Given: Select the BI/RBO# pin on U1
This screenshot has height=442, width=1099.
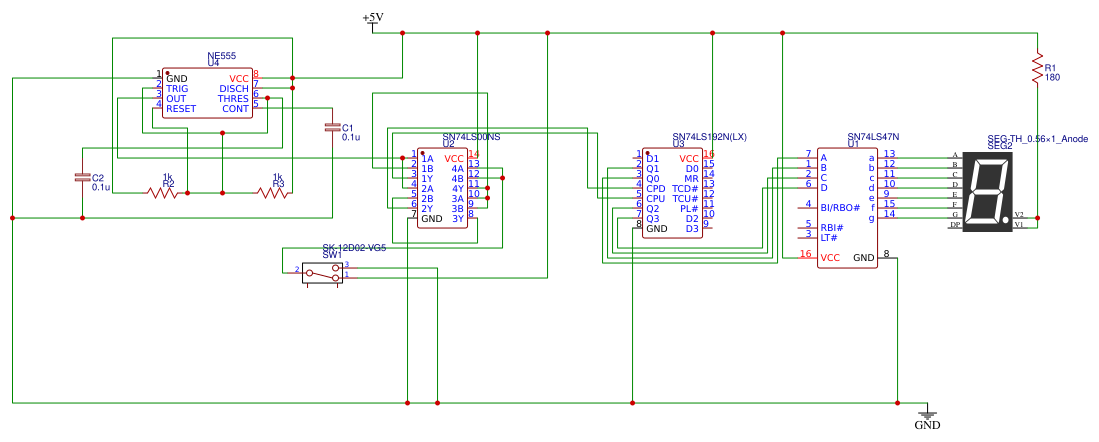Looking at the screenshot, I should (x=839, y=207).
